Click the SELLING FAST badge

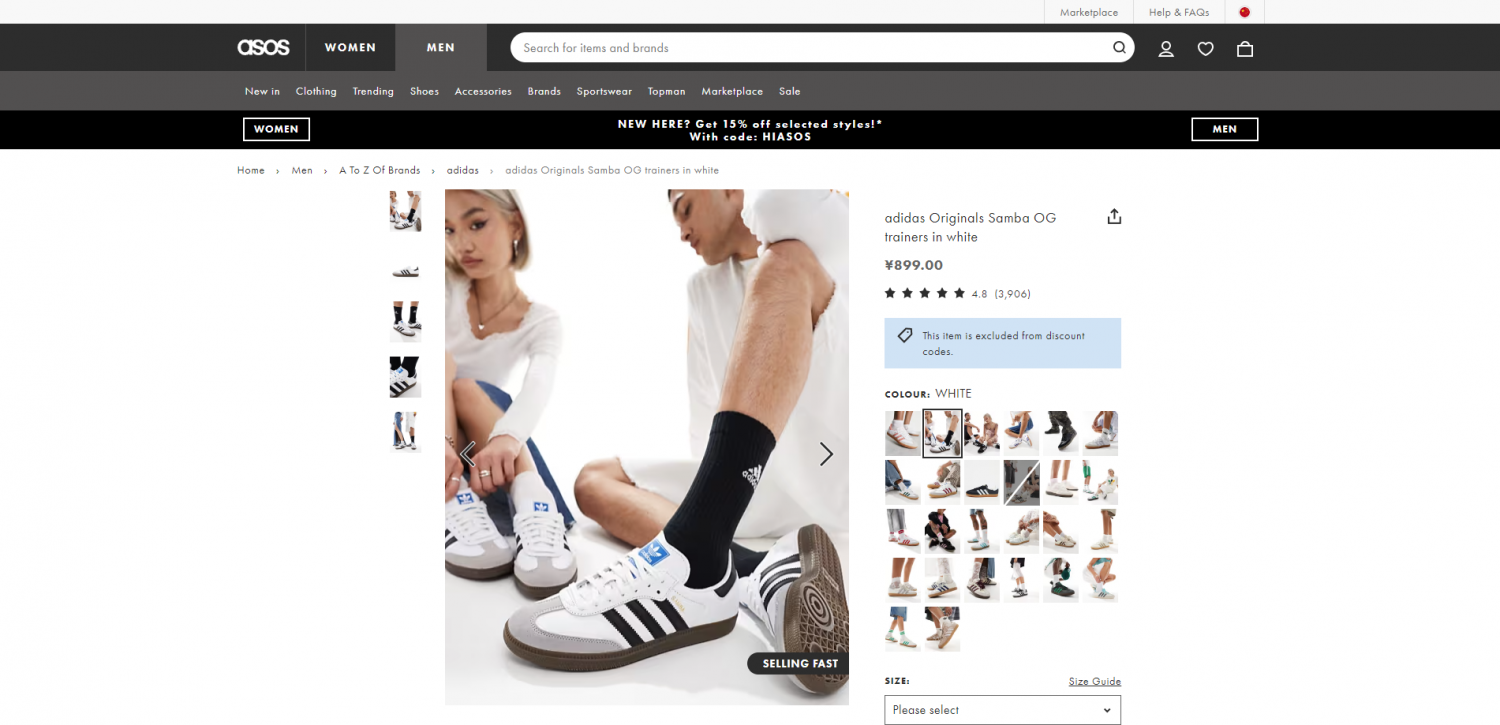point(799,663)
